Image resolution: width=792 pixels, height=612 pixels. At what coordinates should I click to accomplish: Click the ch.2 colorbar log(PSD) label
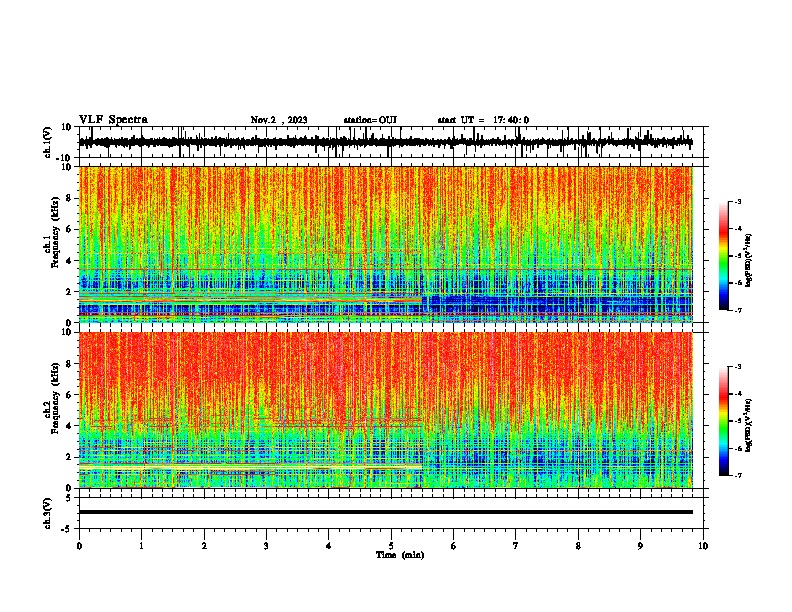[749, 425]
